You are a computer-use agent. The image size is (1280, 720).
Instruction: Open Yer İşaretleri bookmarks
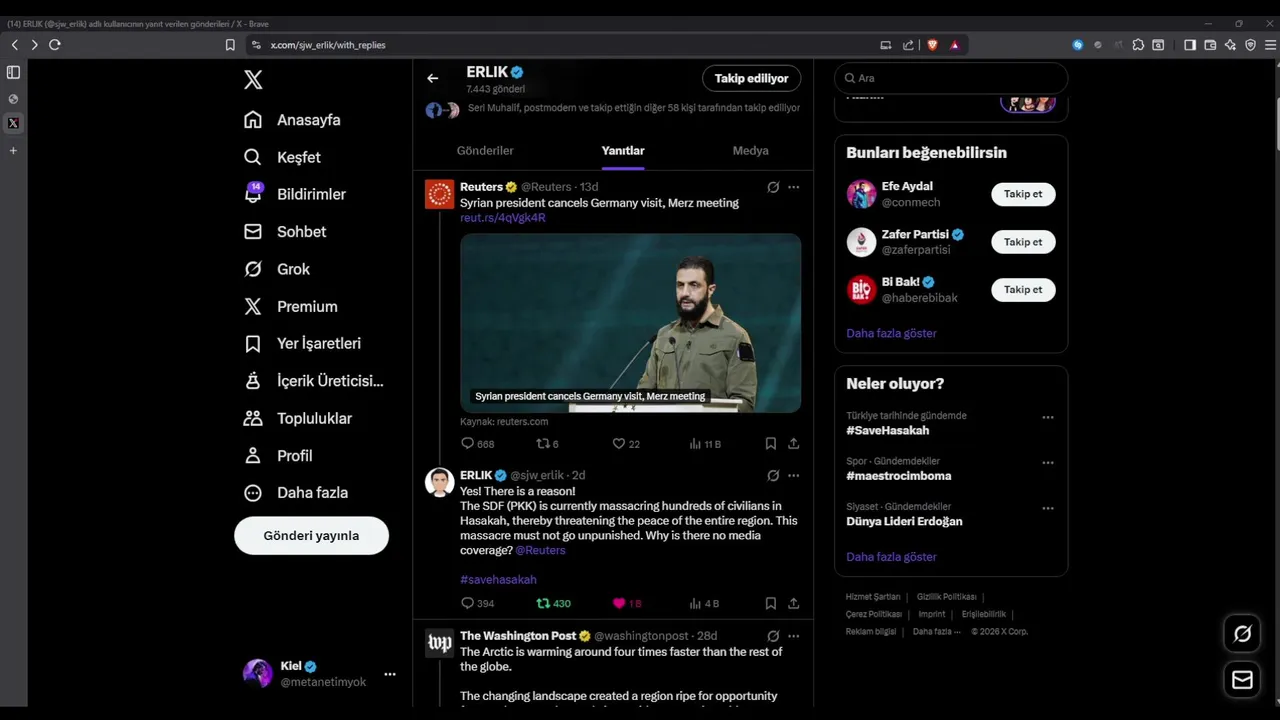tap(302, 343)
